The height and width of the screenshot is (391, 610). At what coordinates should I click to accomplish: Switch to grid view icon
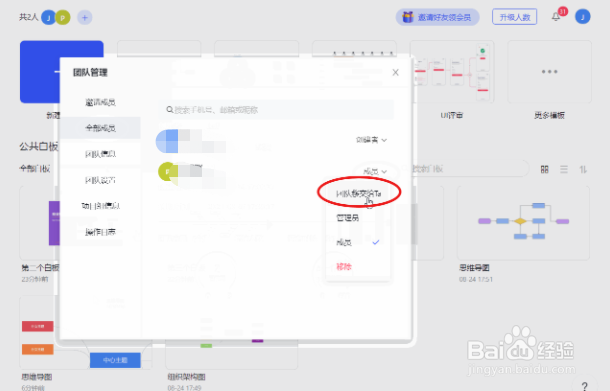click(545, 169)
